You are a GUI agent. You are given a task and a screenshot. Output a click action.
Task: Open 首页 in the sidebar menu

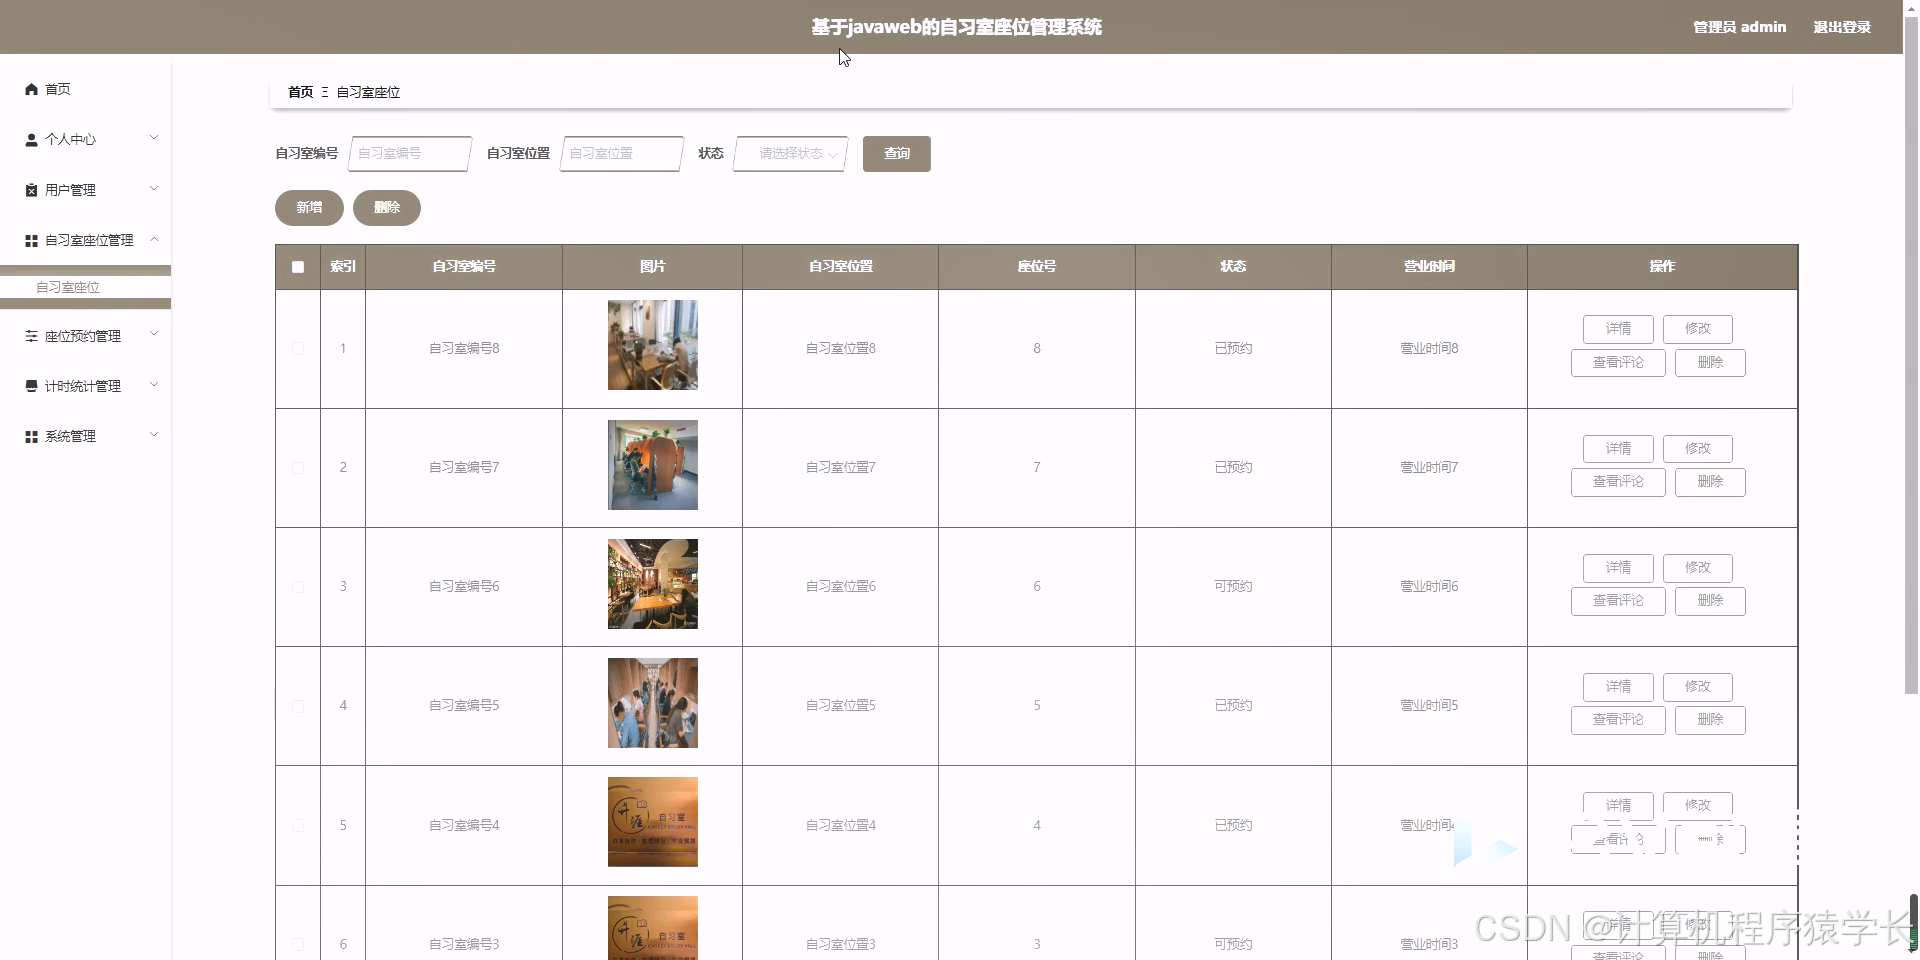57,89
